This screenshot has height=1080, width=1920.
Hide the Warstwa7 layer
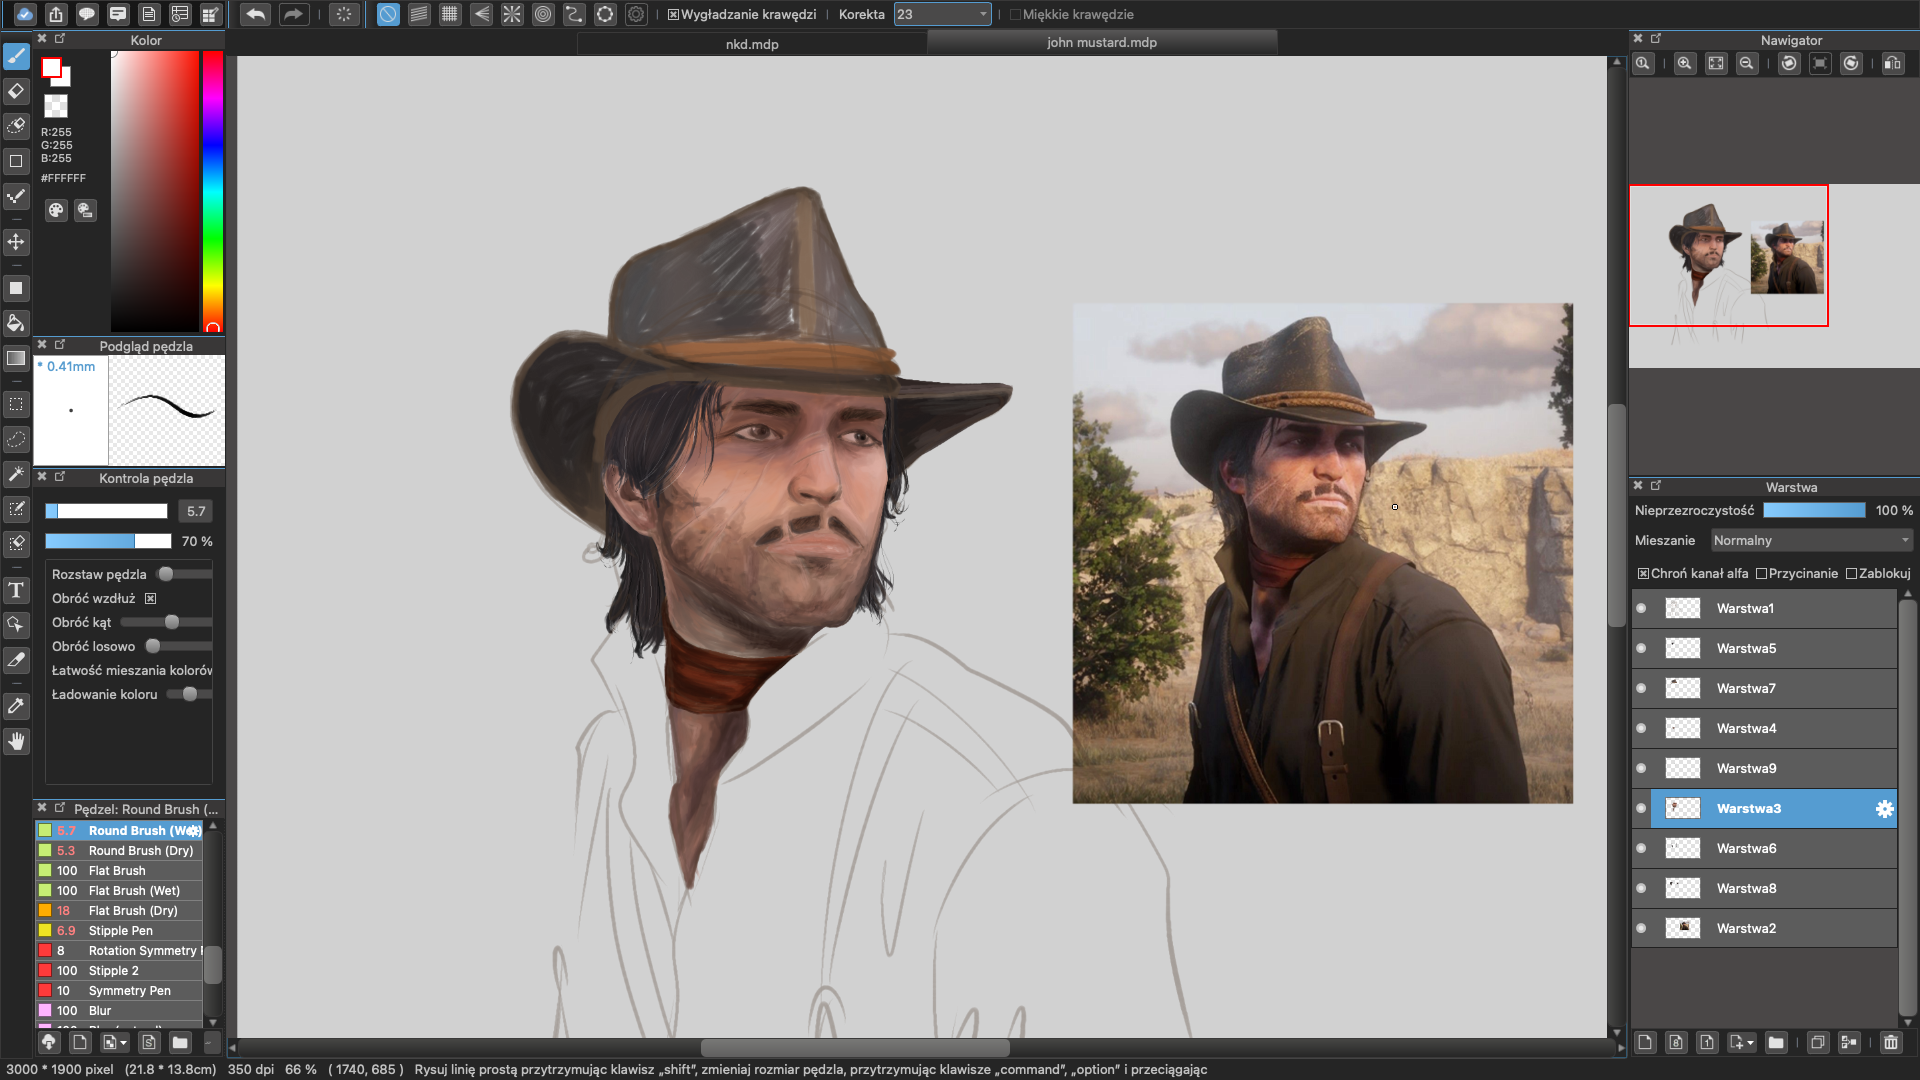tap(1641, 688)
